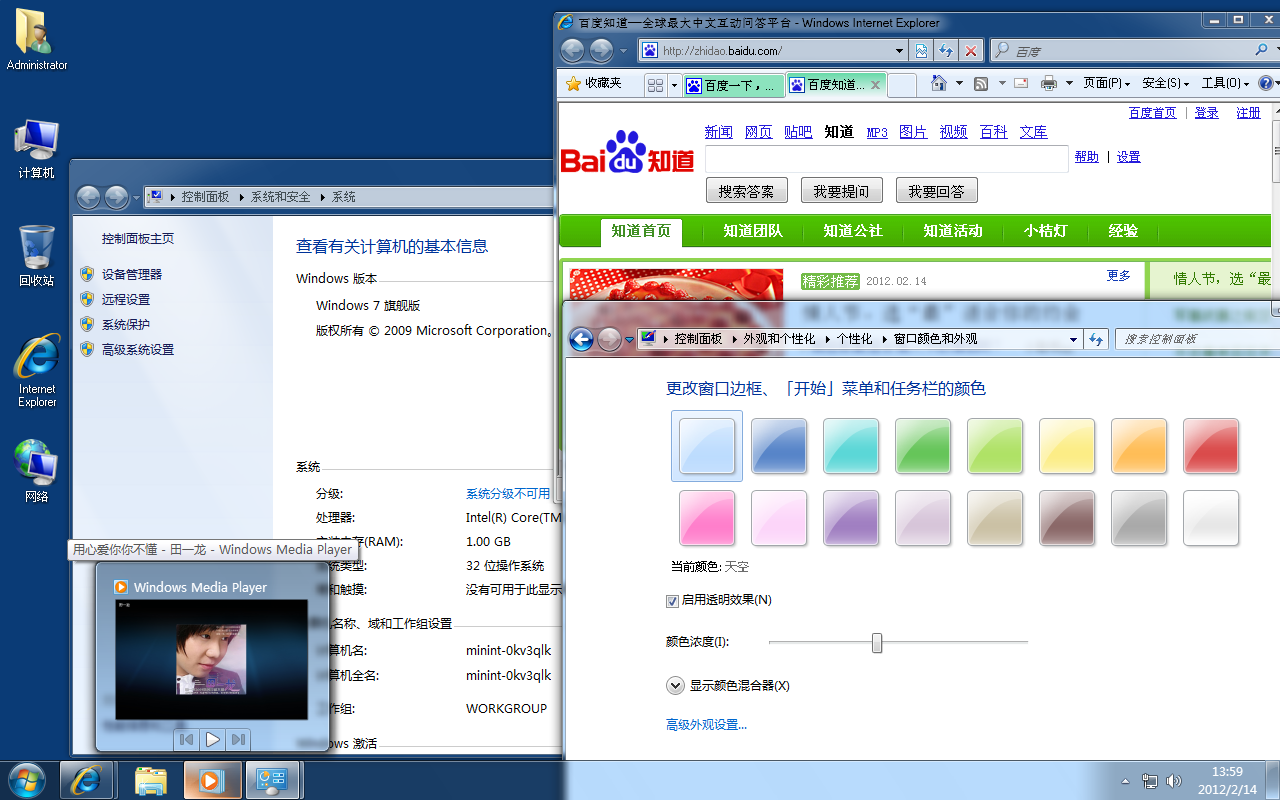The width and height of the screenshot is (1280, 800).
Task: Open the IE address bar URL dropdown
Action: (899, 51)
